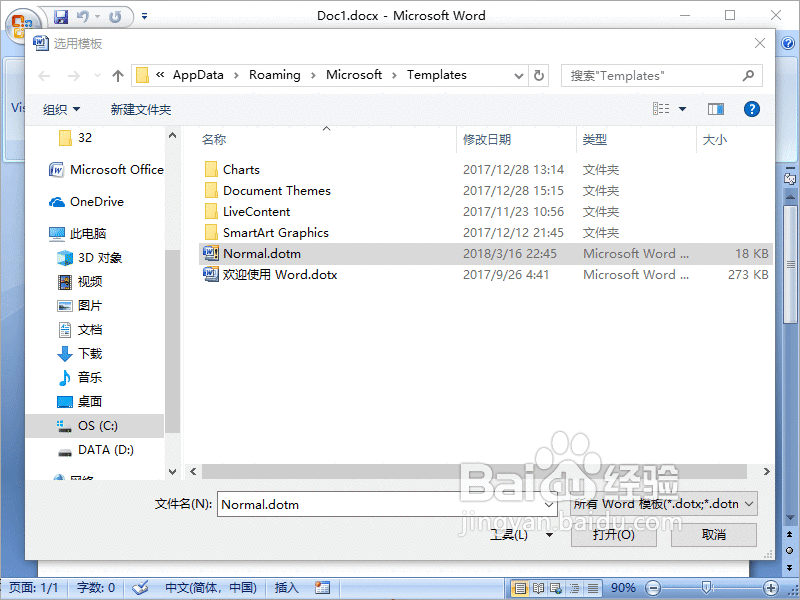
Task: Click Roaming in the address path
Action: click(274, 75)
